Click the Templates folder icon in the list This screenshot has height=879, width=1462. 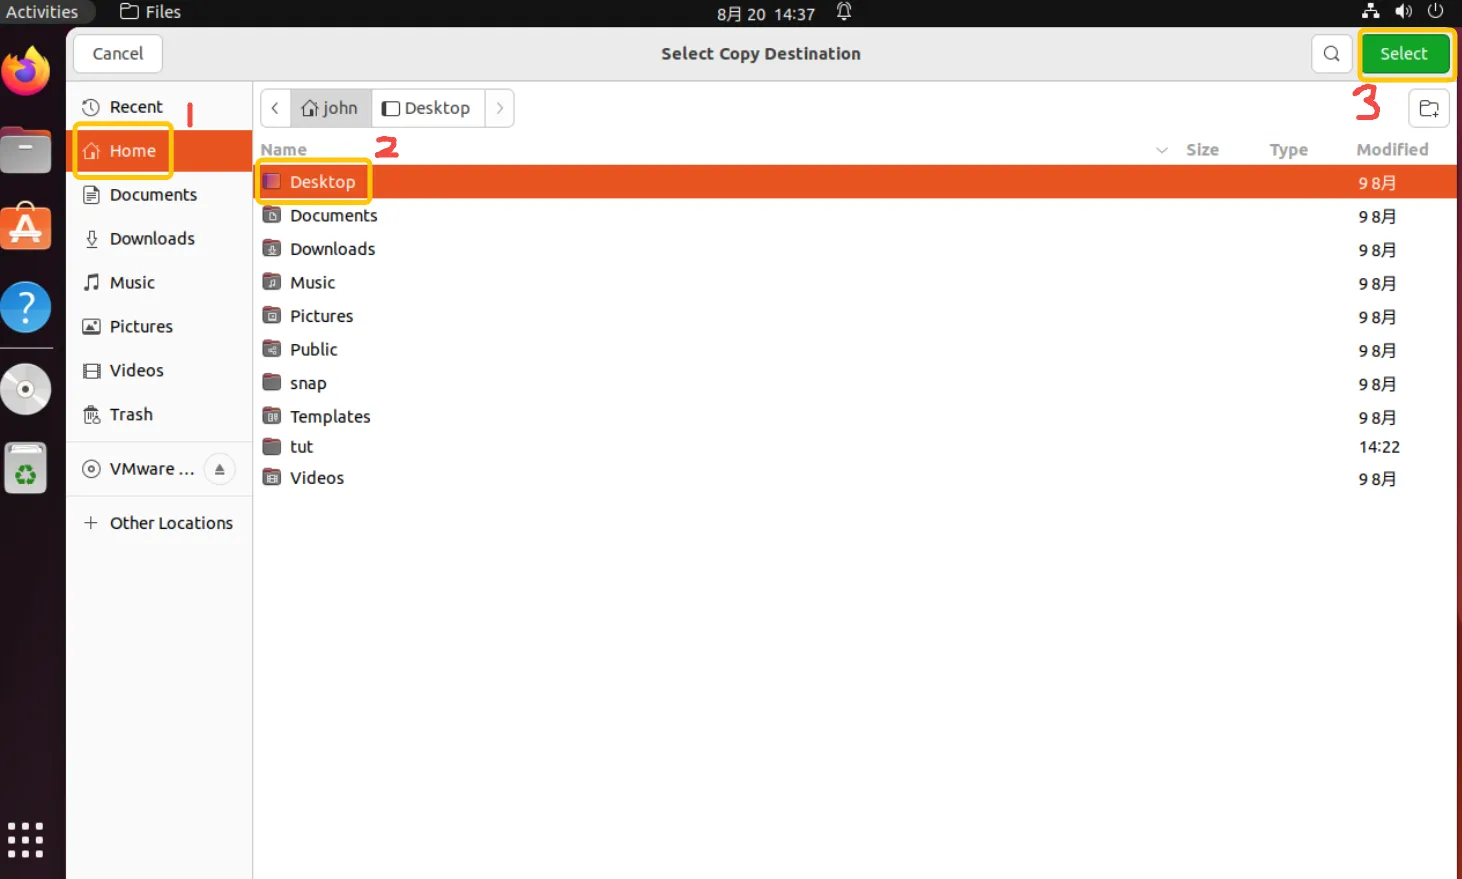pyautogui.click(x=272, y=416)
